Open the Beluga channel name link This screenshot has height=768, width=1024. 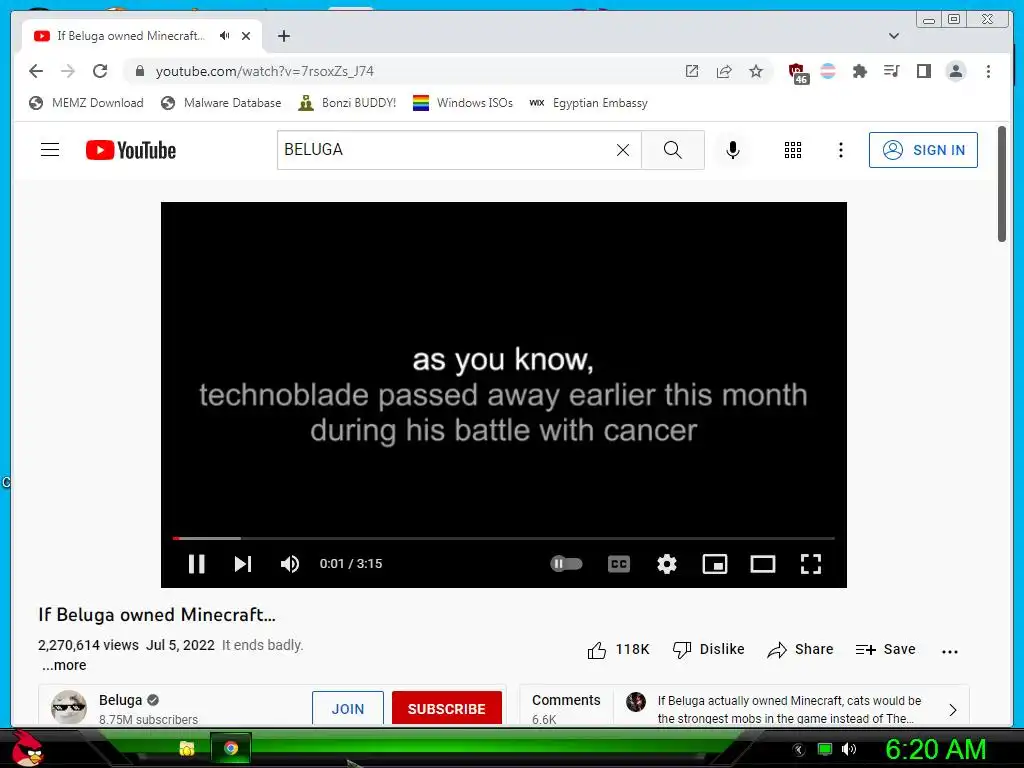[120, 700]
